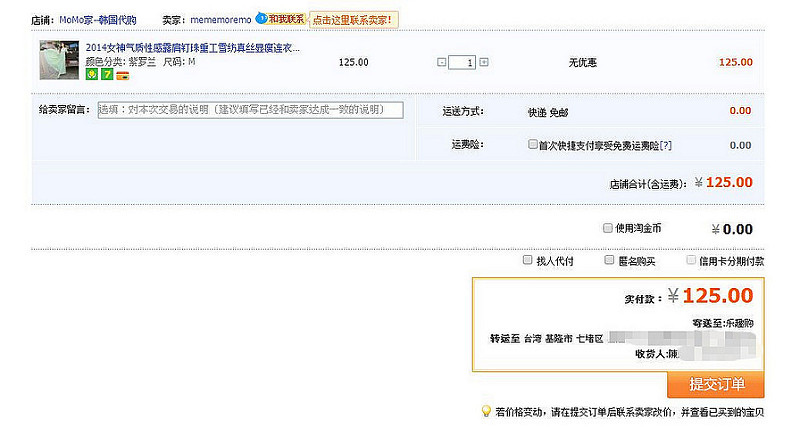Increase quantity with the plus button
800x427 pixels.
(484, 62)
